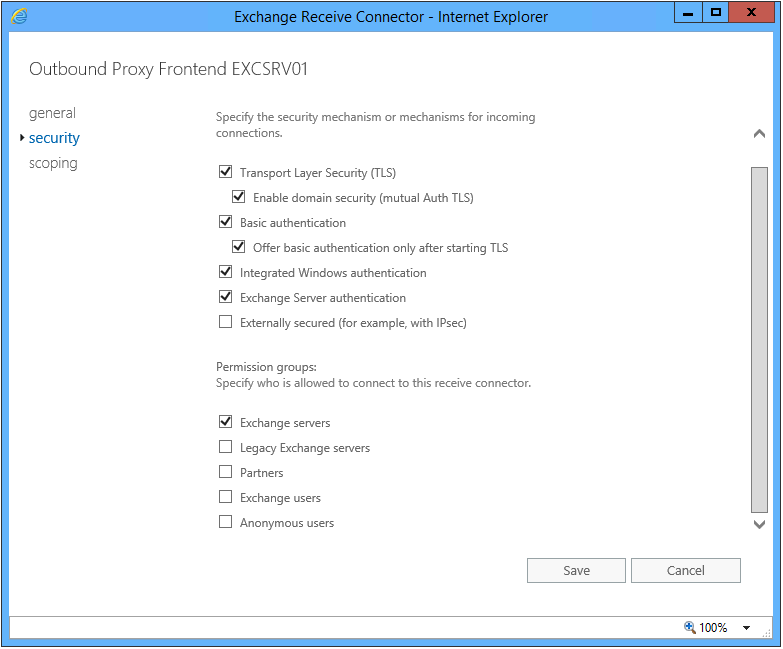
Task: Click the Outbound Proxy Frontend EXCSRV01 heading
Action: pyautogui.click(x=168, y=69)
